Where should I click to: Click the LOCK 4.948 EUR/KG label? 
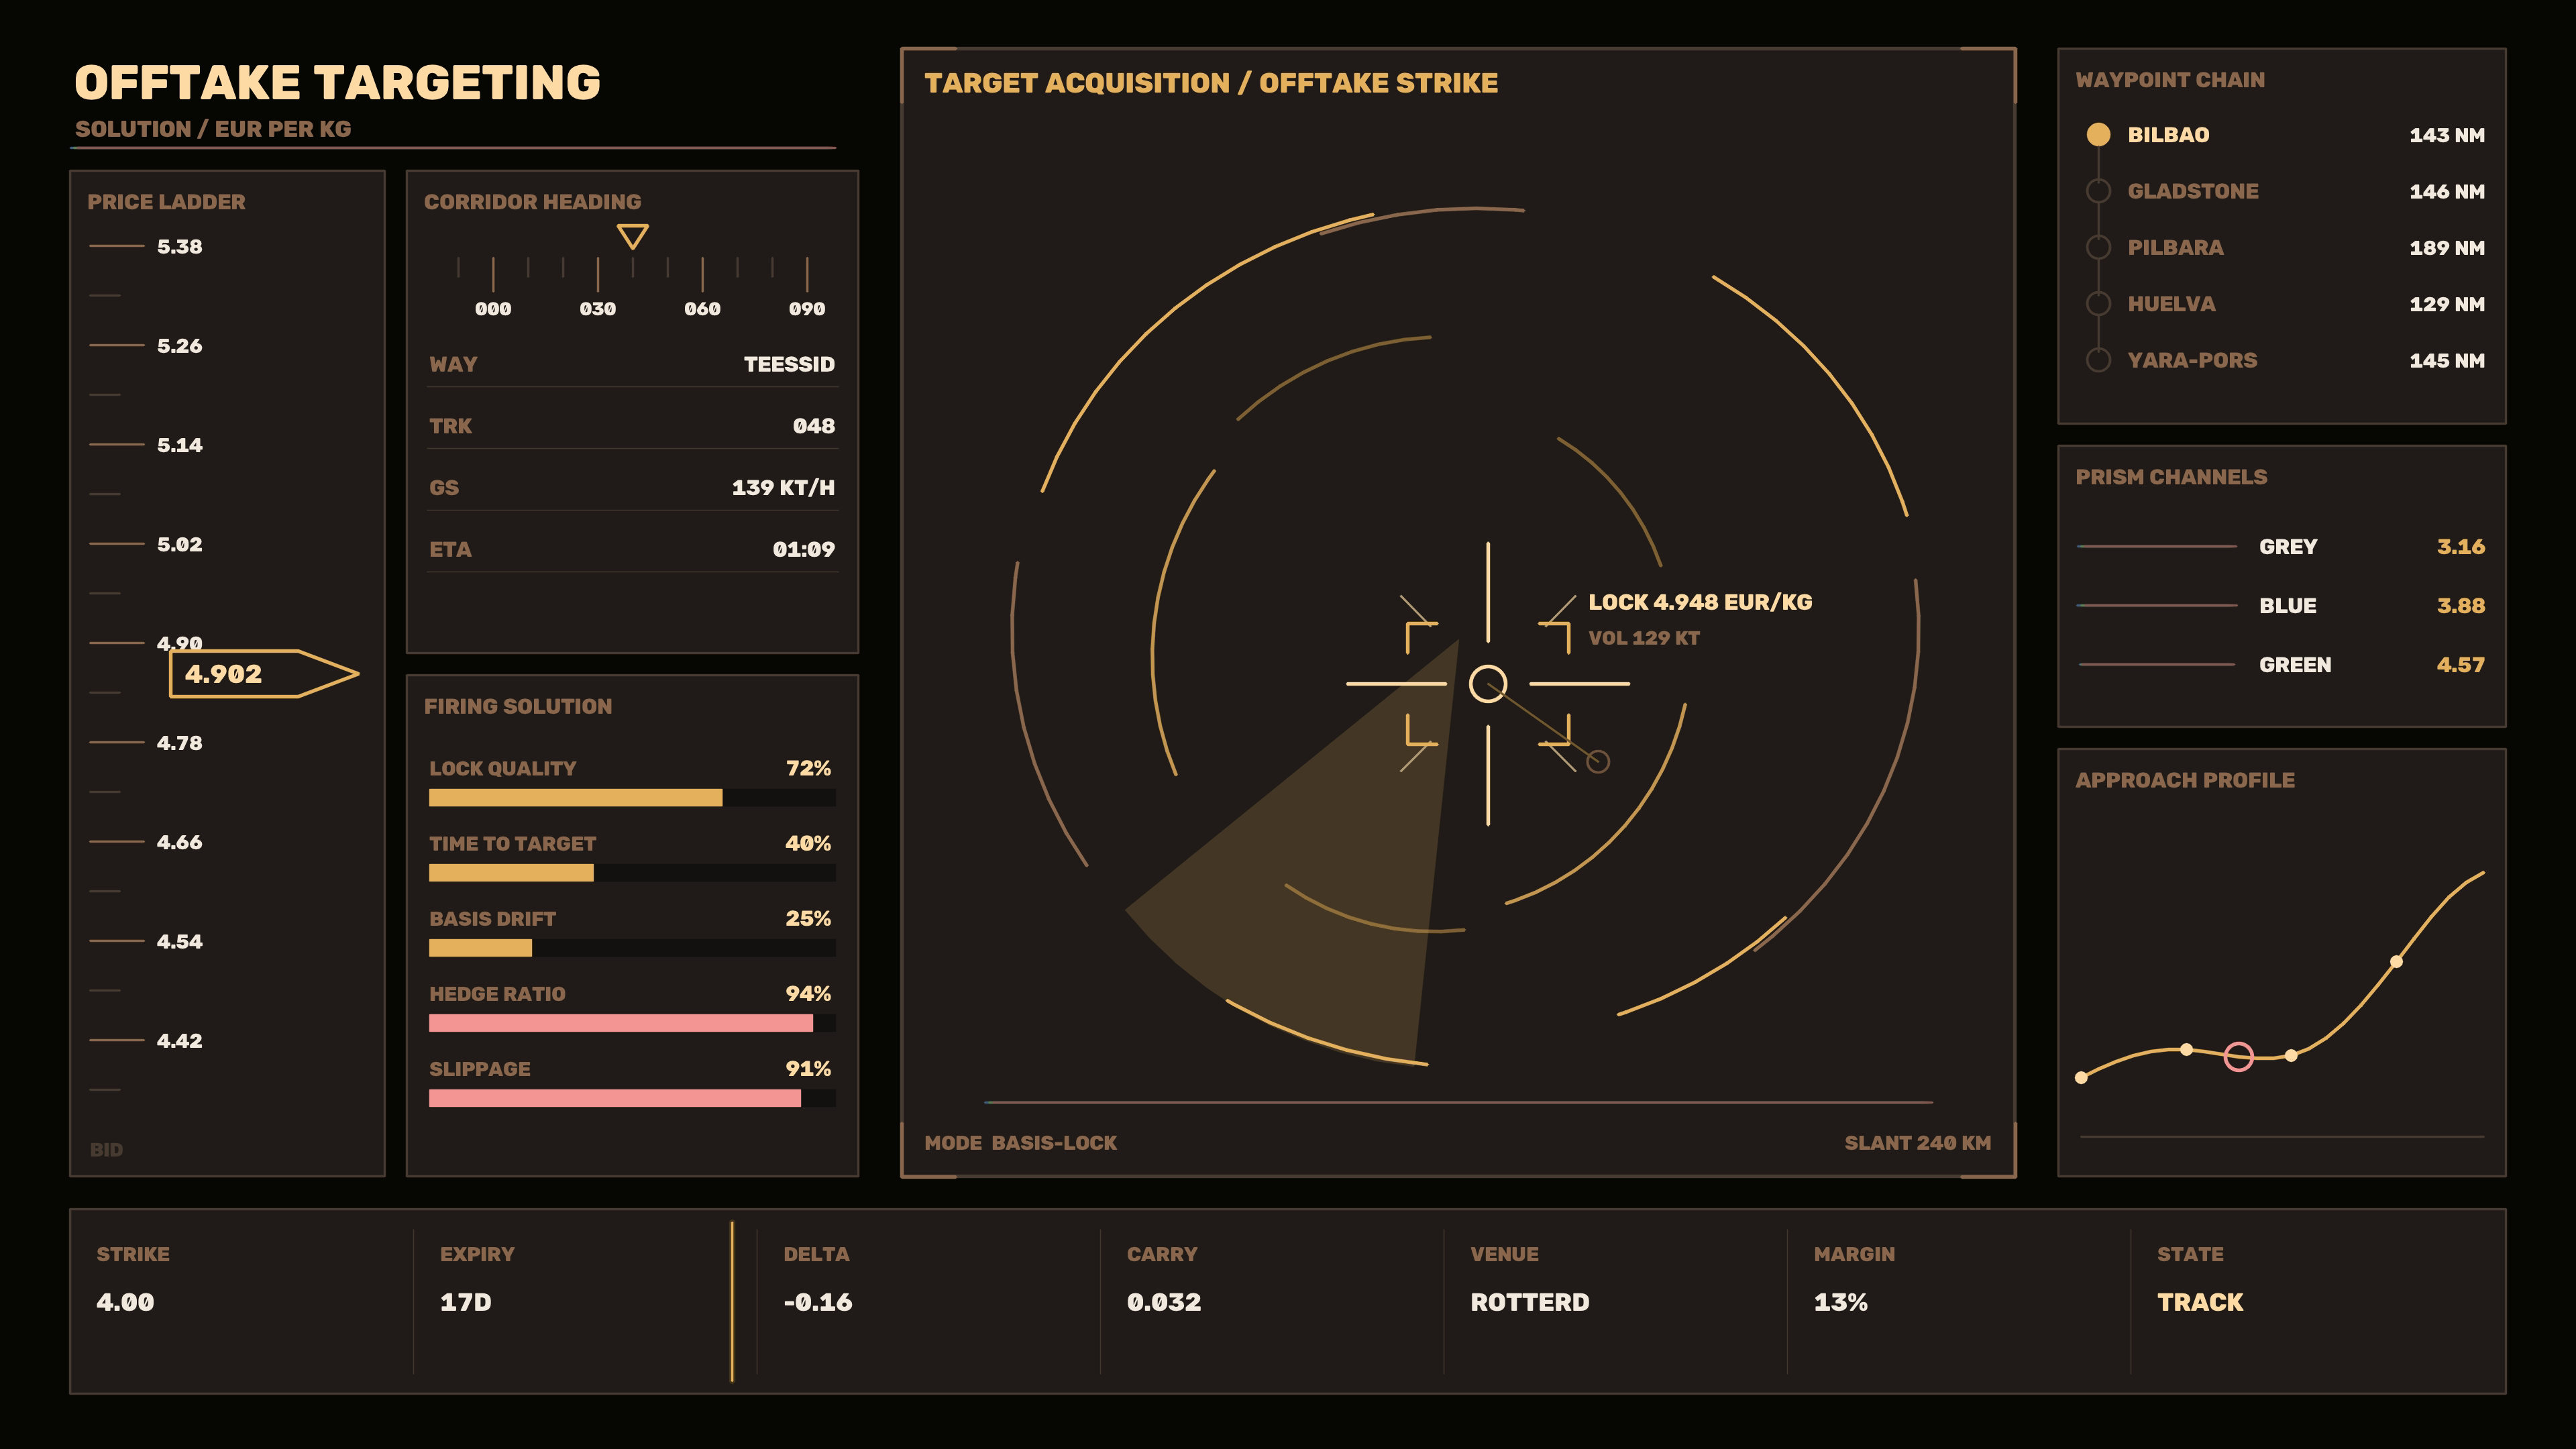(x=1700, y=602)
